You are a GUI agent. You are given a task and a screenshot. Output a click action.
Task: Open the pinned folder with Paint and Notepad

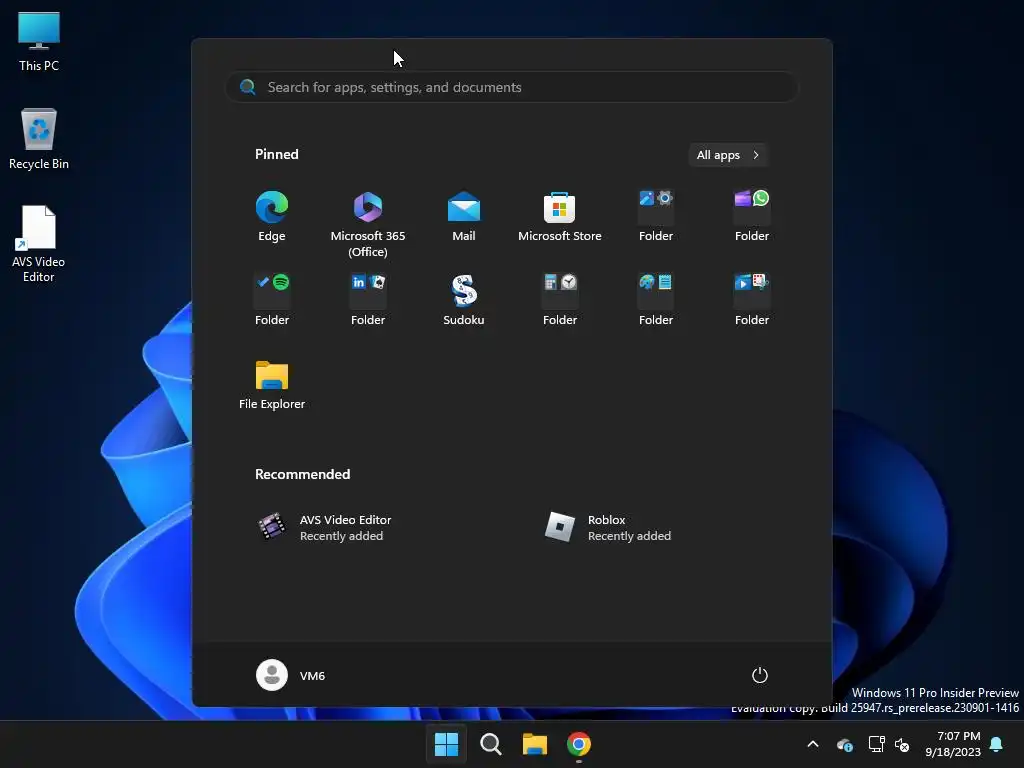[656, 300]
